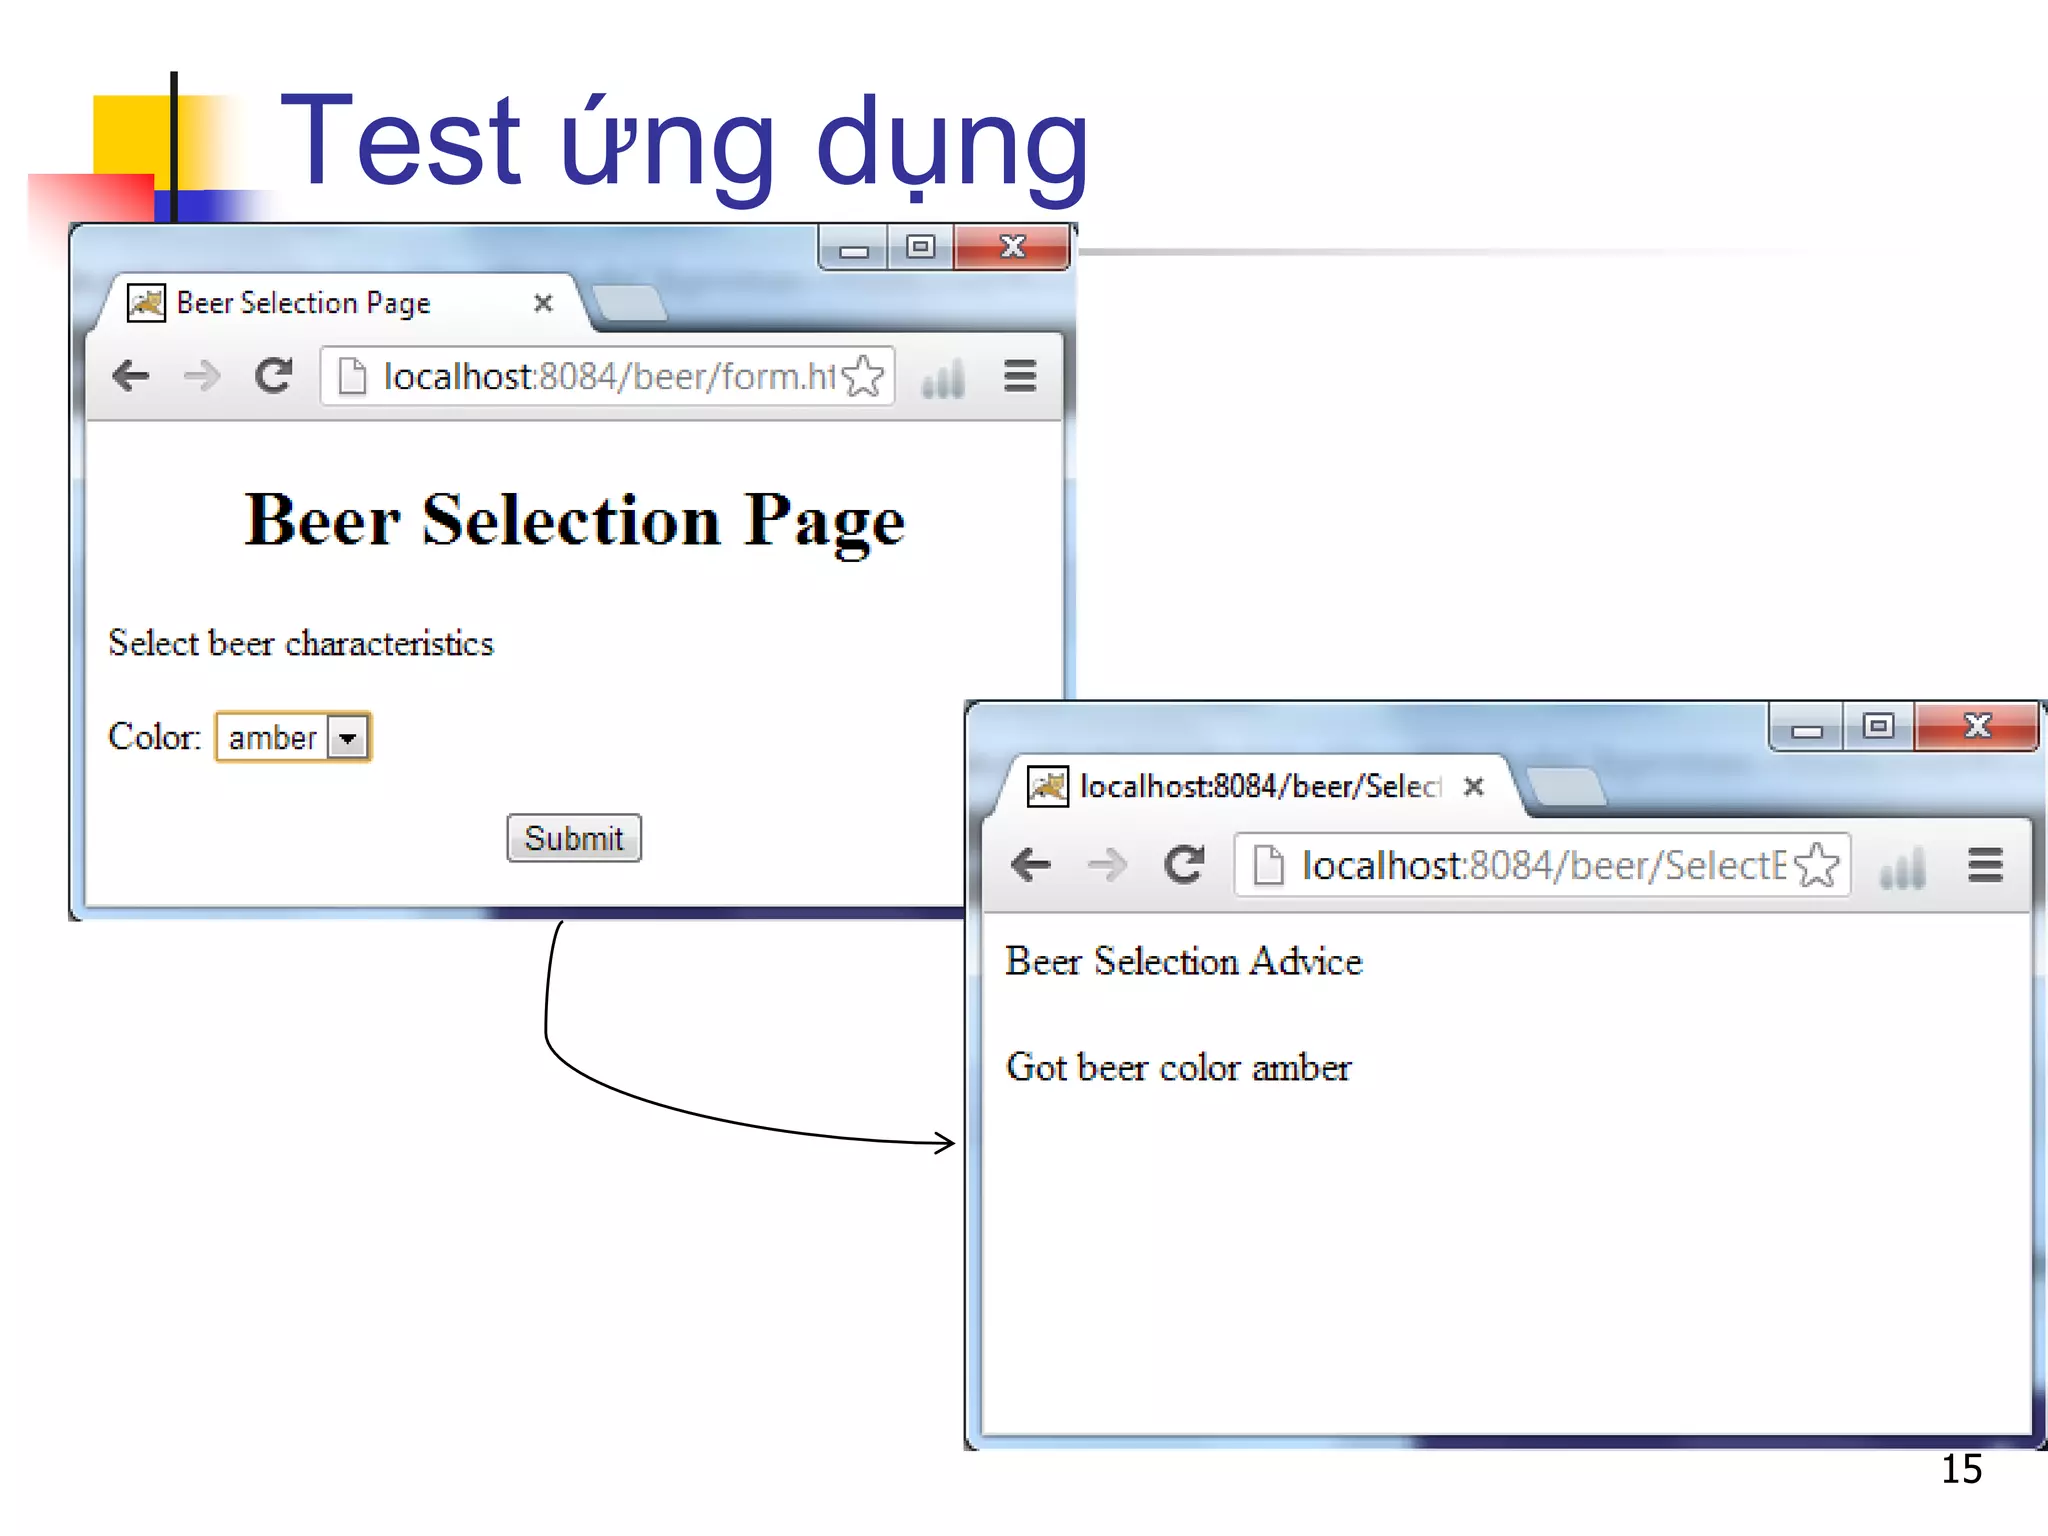Image resolution: width=2048 pixels, height=1536 pixels.
Task: Close the SelectBeer result window
Action: (1977, 727)
